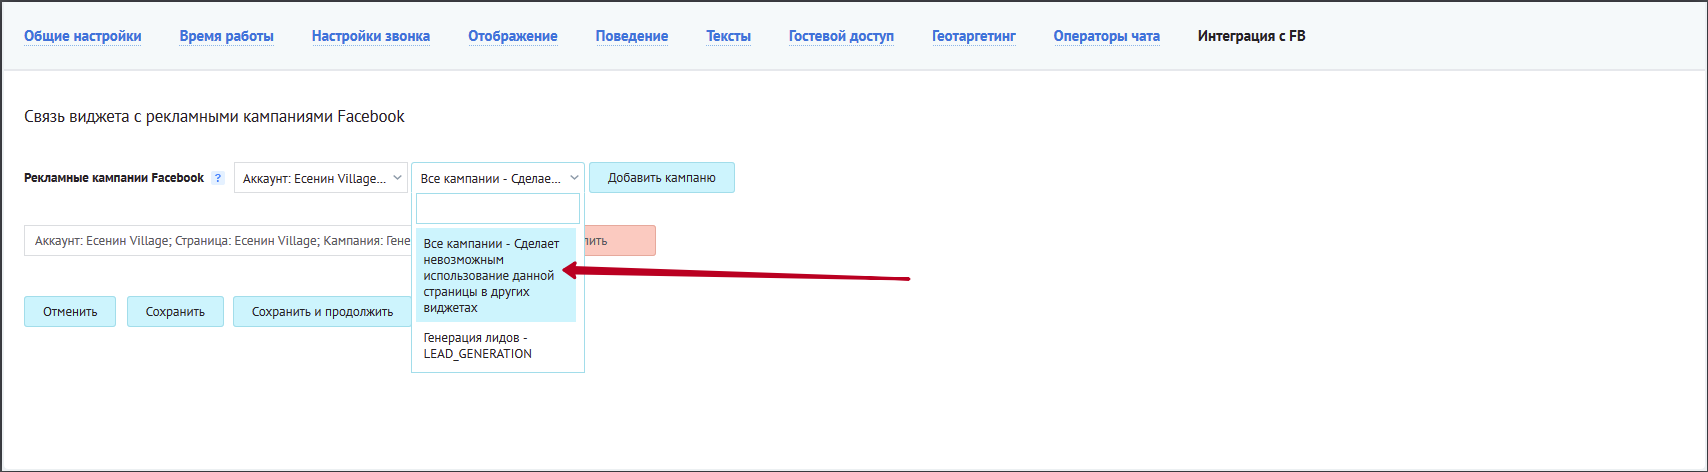The height and width of the screenshot is (472, 1708).
Task: Select the Интеграция с FB tab
Action: pos(1252,36)
